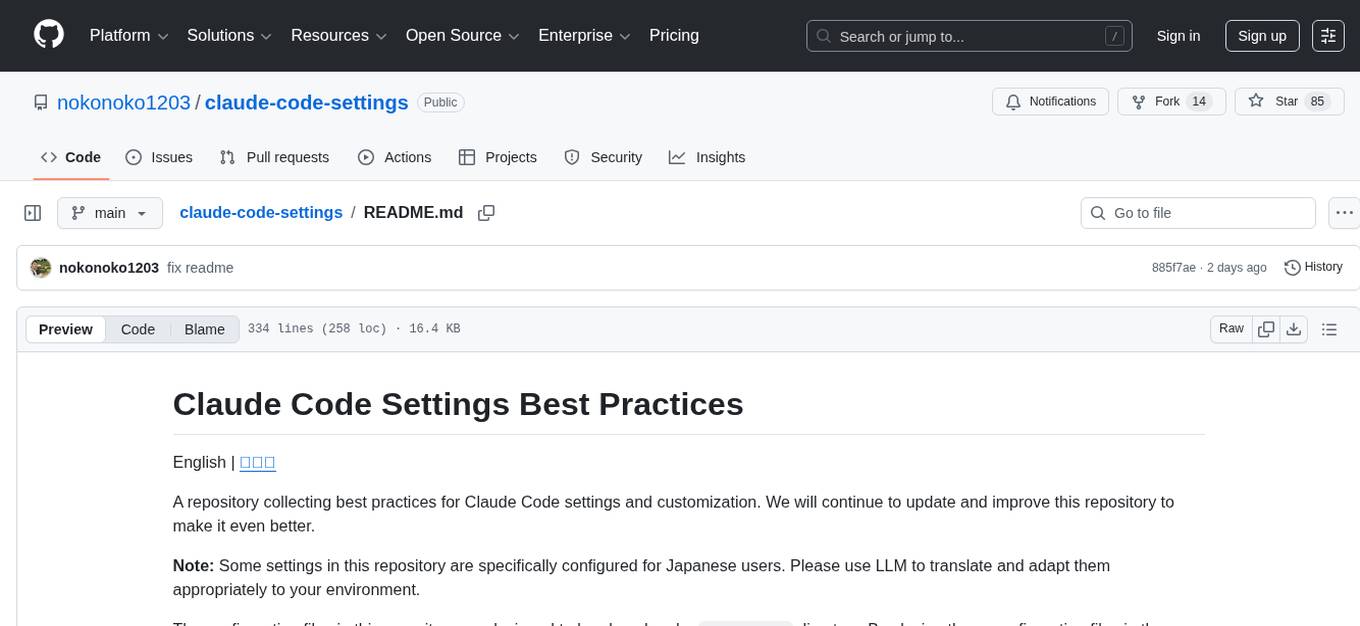The image size is (1360, 626).
Task: Open the more options ellipsis menu
Action: 1344,212
